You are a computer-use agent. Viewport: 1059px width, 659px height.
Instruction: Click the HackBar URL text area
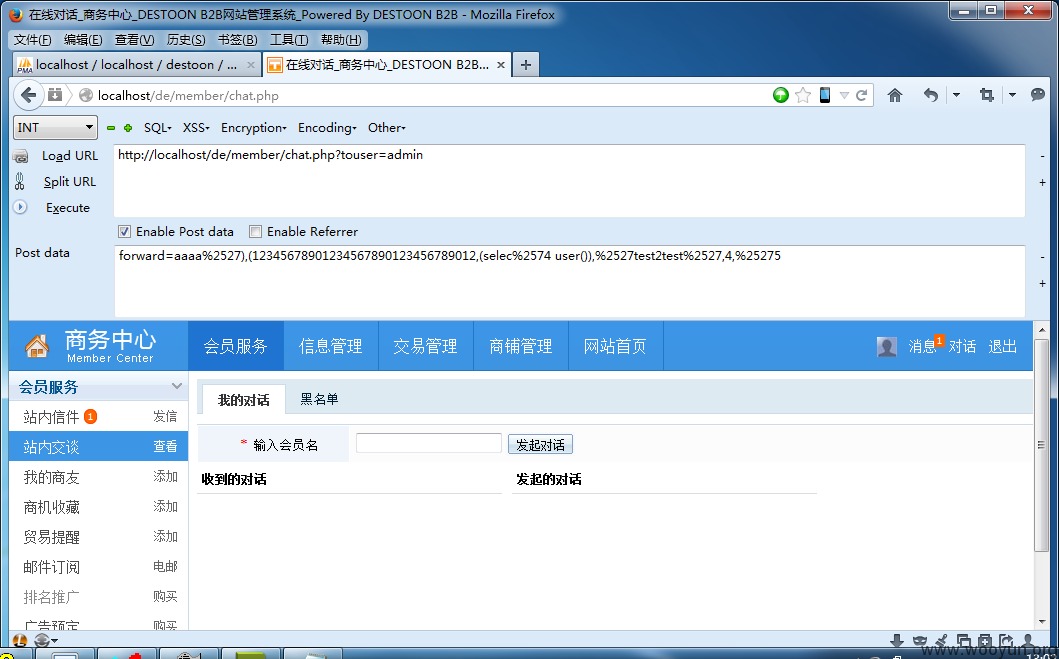pyautogui.click(x=569, y=181)
